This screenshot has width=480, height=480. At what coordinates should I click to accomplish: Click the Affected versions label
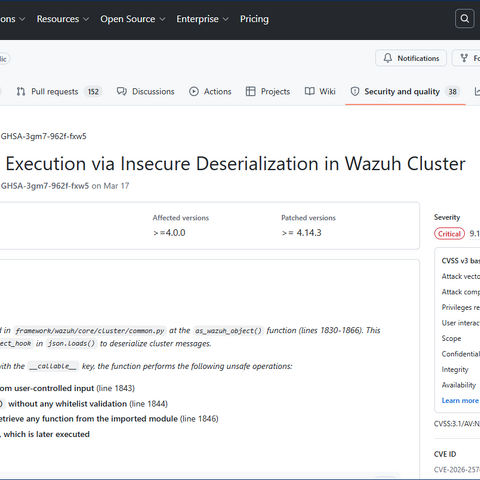click(181, 218)
